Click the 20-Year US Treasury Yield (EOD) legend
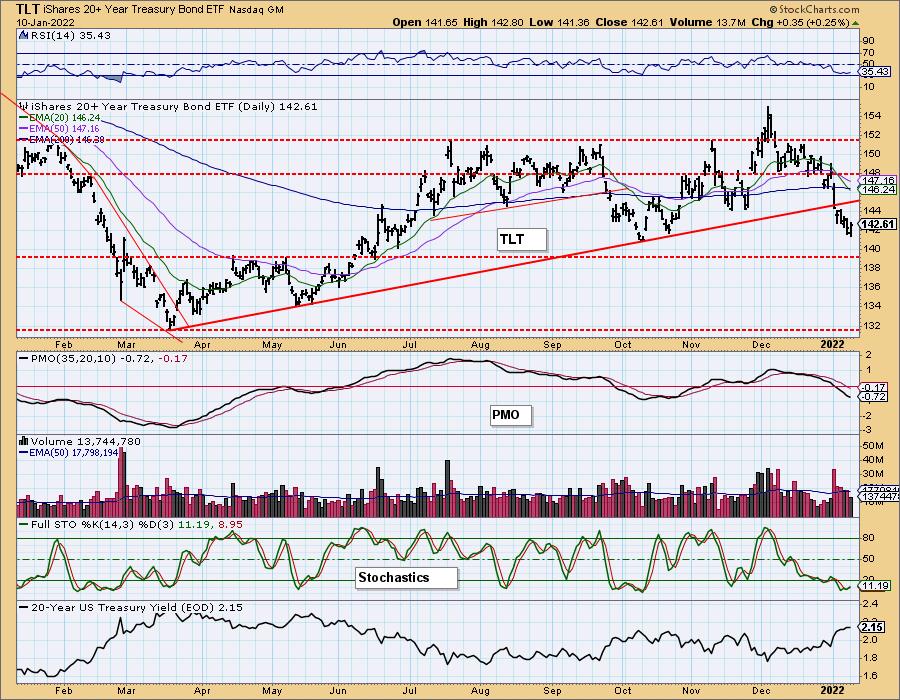Screen dimensions: 900x700 (x=137, y=607)
